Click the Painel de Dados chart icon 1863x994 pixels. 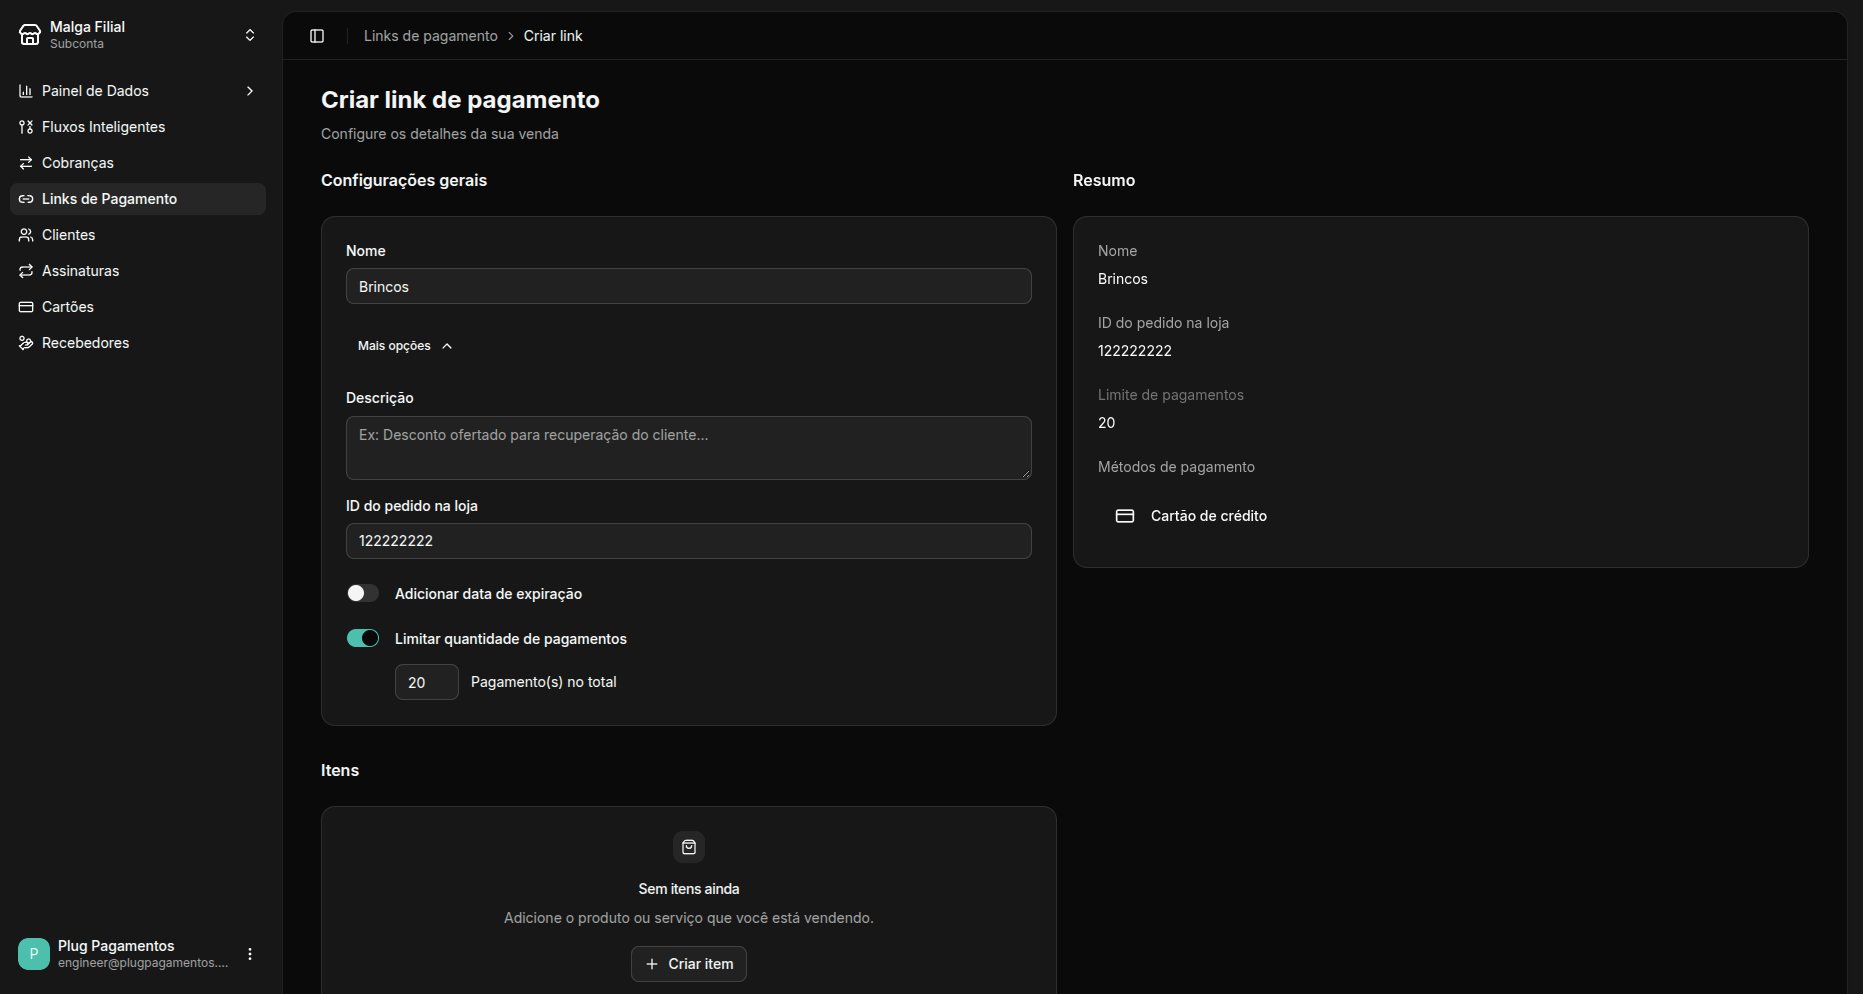click(26, 91)
